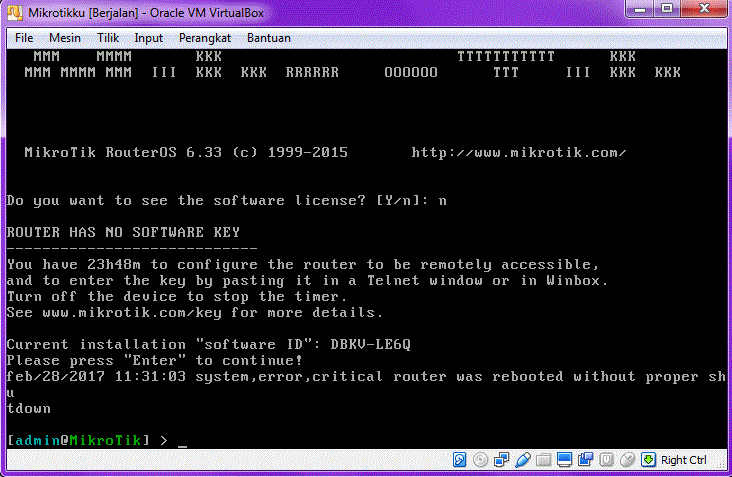Click the CPU virtualization status icon

point(606,460)
